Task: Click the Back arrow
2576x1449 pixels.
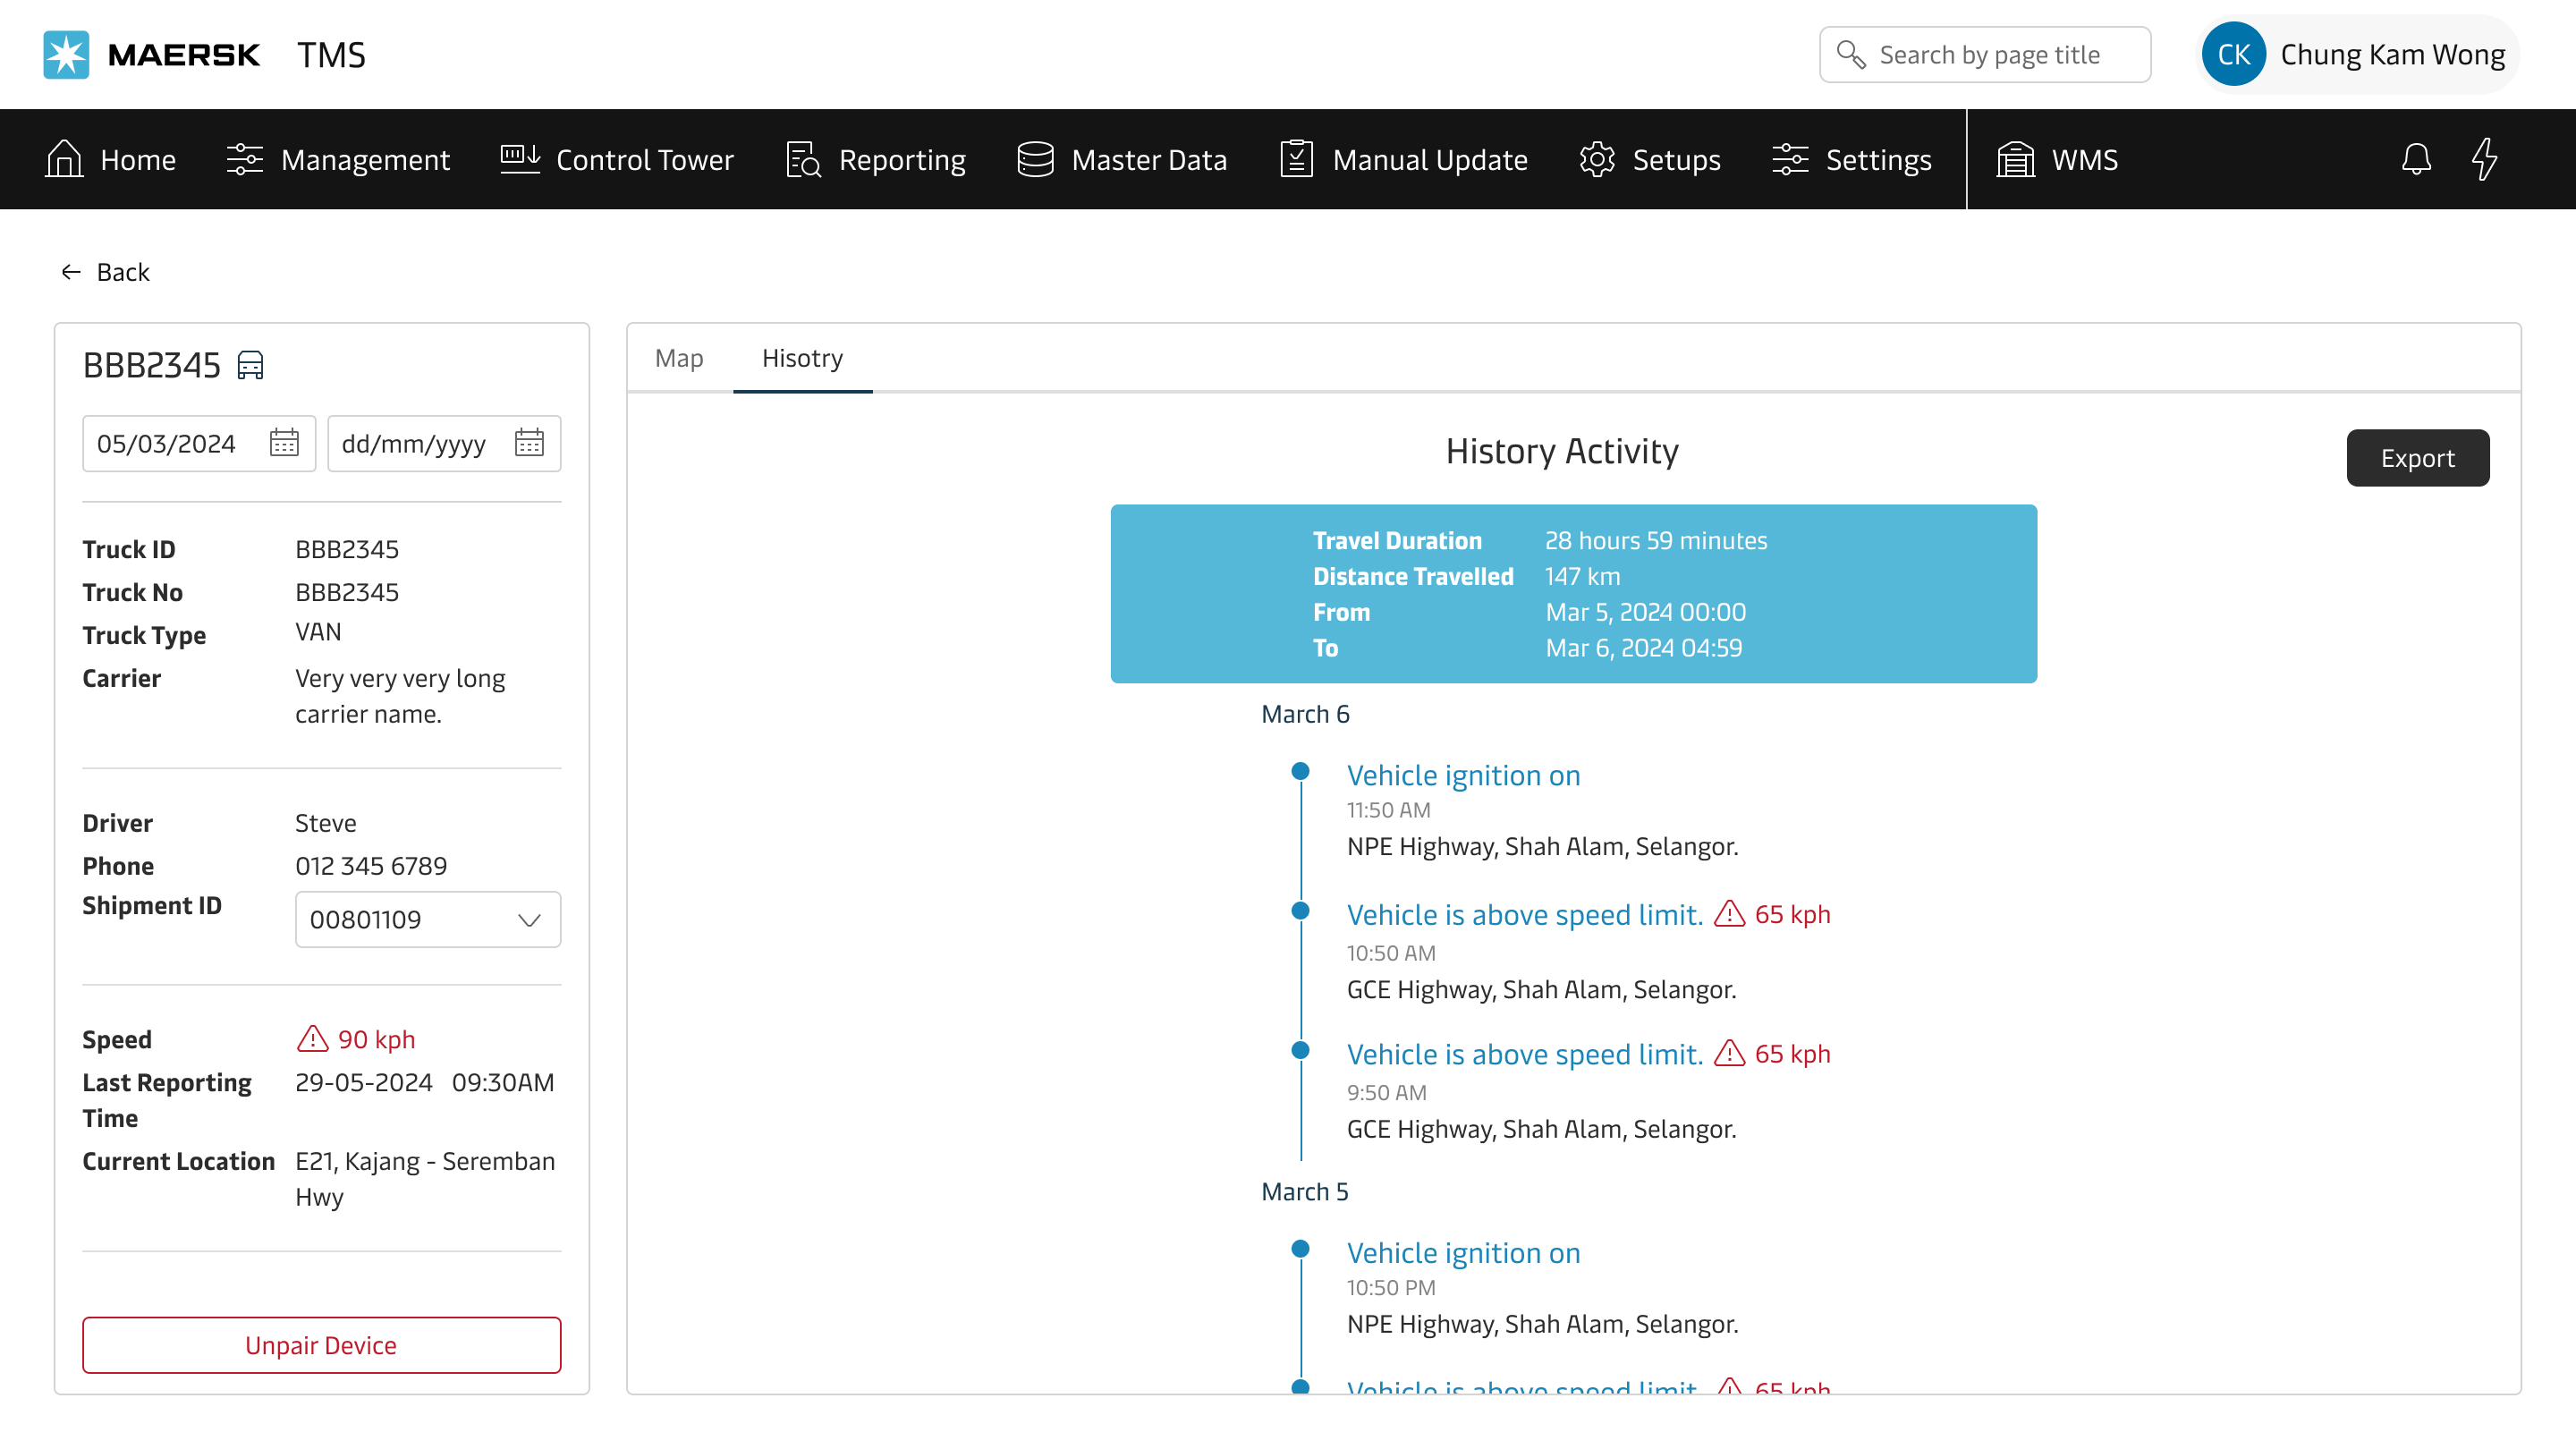Action: (71, 272)
